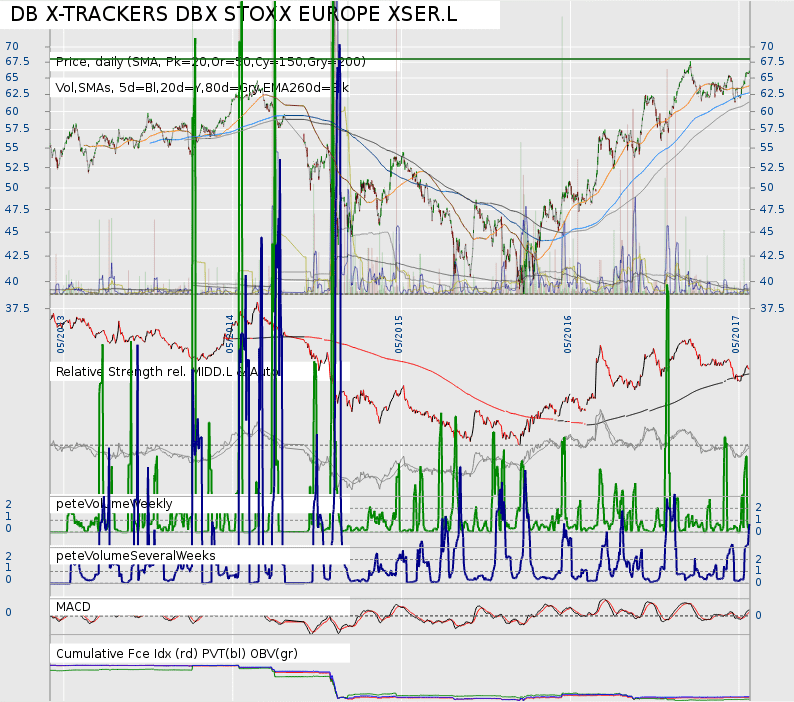The width and height of the screenshot is (794, 702).
Task: Click the 05/2016 date axis marker
Action: [x=567, y=334]
